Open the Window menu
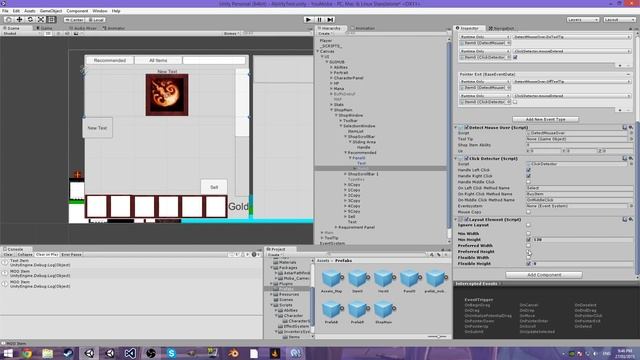 100,11
